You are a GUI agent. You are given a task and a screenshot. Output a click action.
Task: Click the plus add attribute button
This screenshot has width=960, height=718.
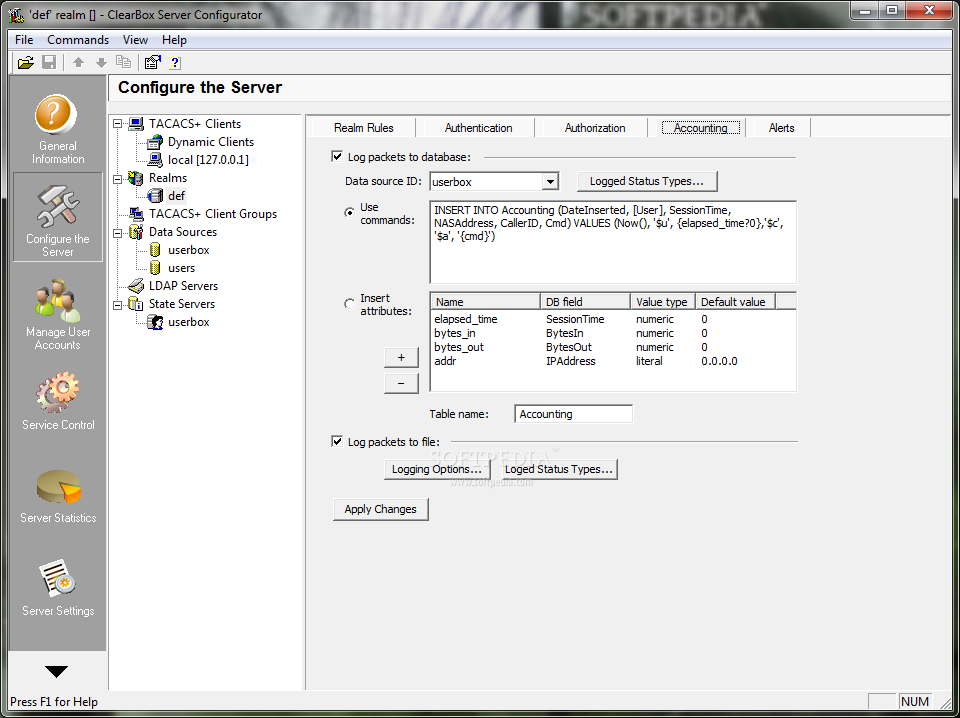click(x=401, y=357)
